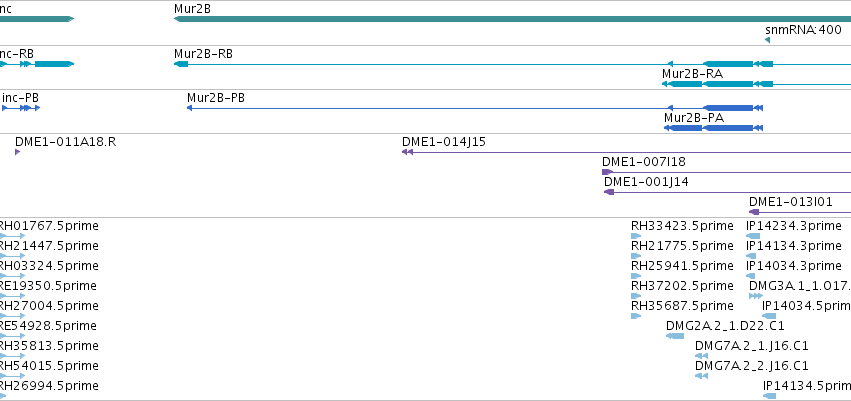Click the IP14134.5prime EST label

[806, 386]
